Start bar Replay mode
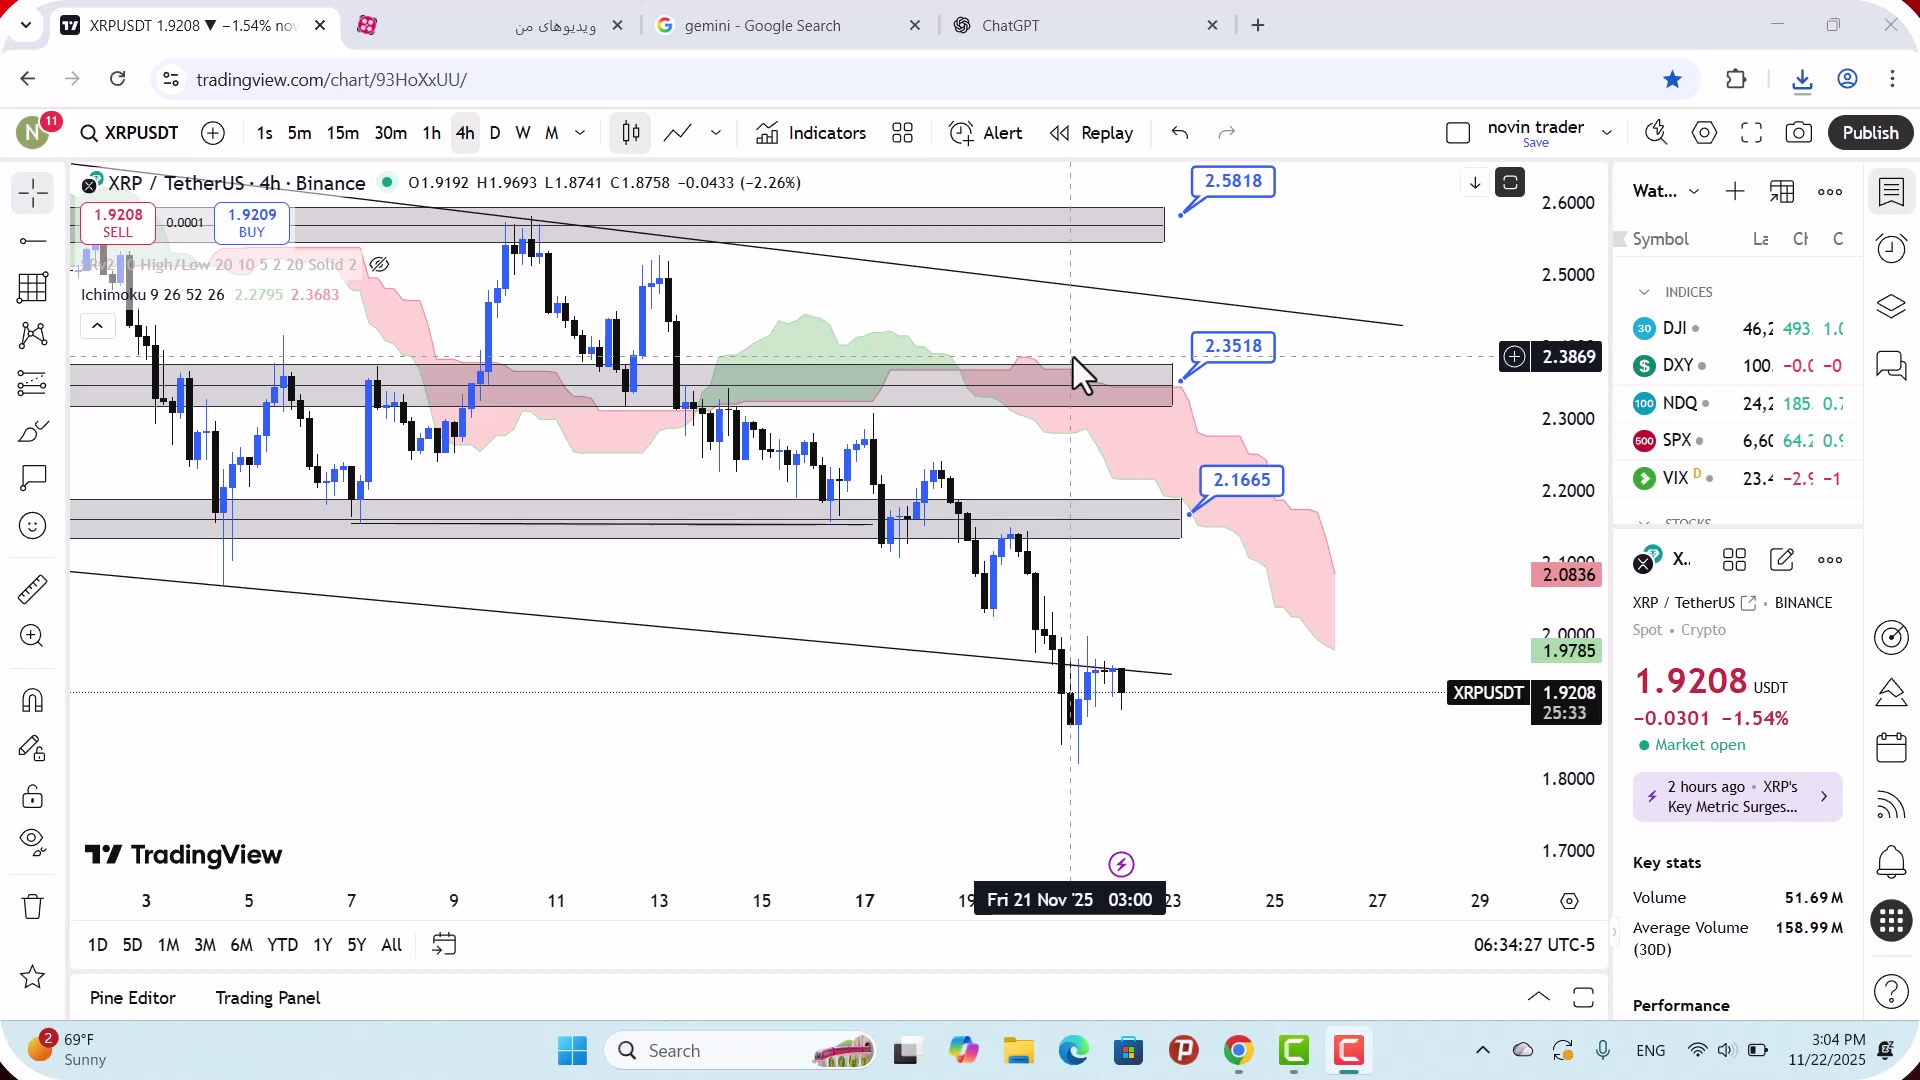The width and height of the screenshot is (1920, 1080). 1091,133
